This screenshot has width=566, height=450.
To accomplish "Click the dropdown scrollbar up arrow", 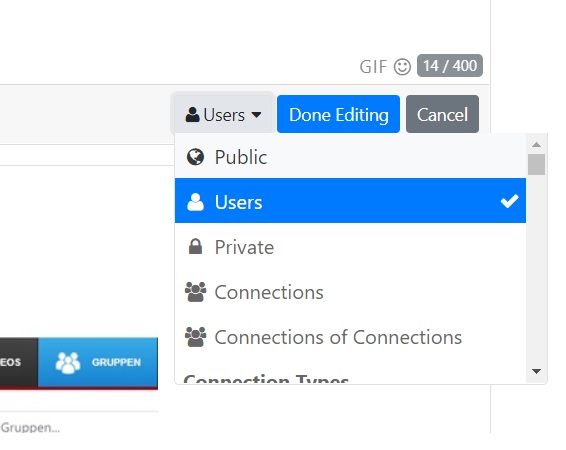I will pos(536,145).
